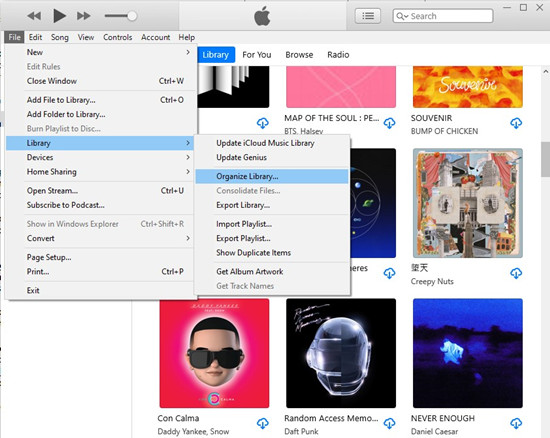The height and width of the screenshot is (438, 550).
Task: Download SOUVENIR album from cloud
Action: [x=516, y=123]
